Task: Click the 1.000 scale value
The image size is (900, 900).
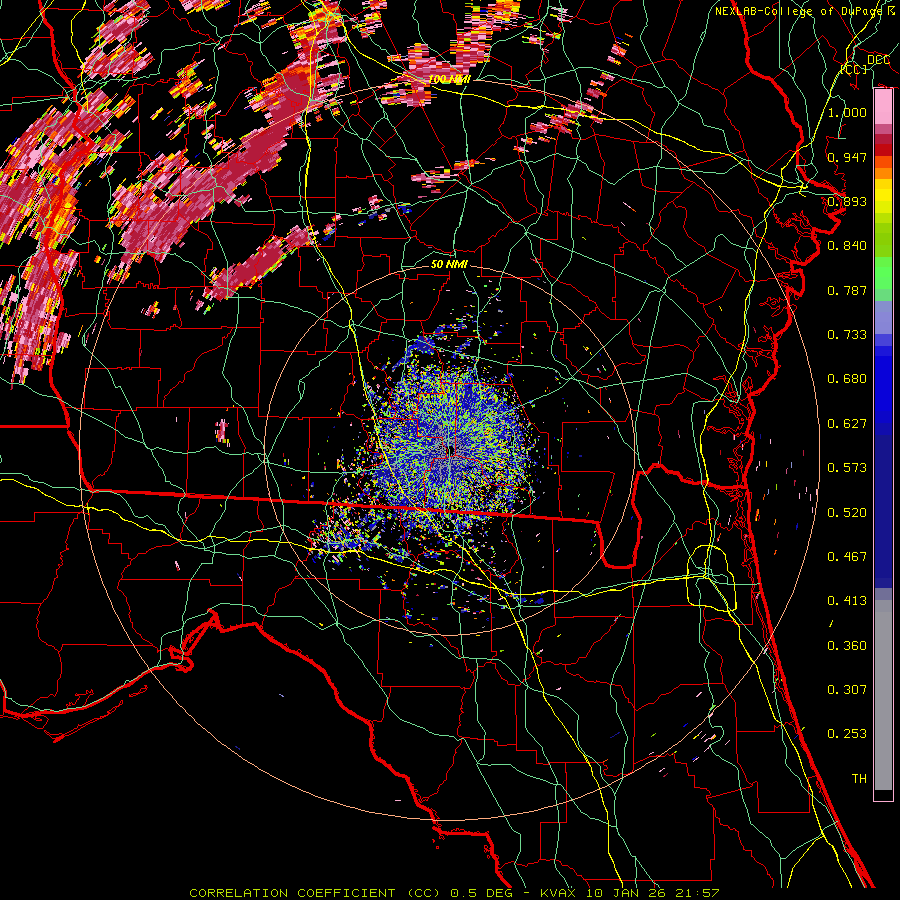Action: click(847, 112)
